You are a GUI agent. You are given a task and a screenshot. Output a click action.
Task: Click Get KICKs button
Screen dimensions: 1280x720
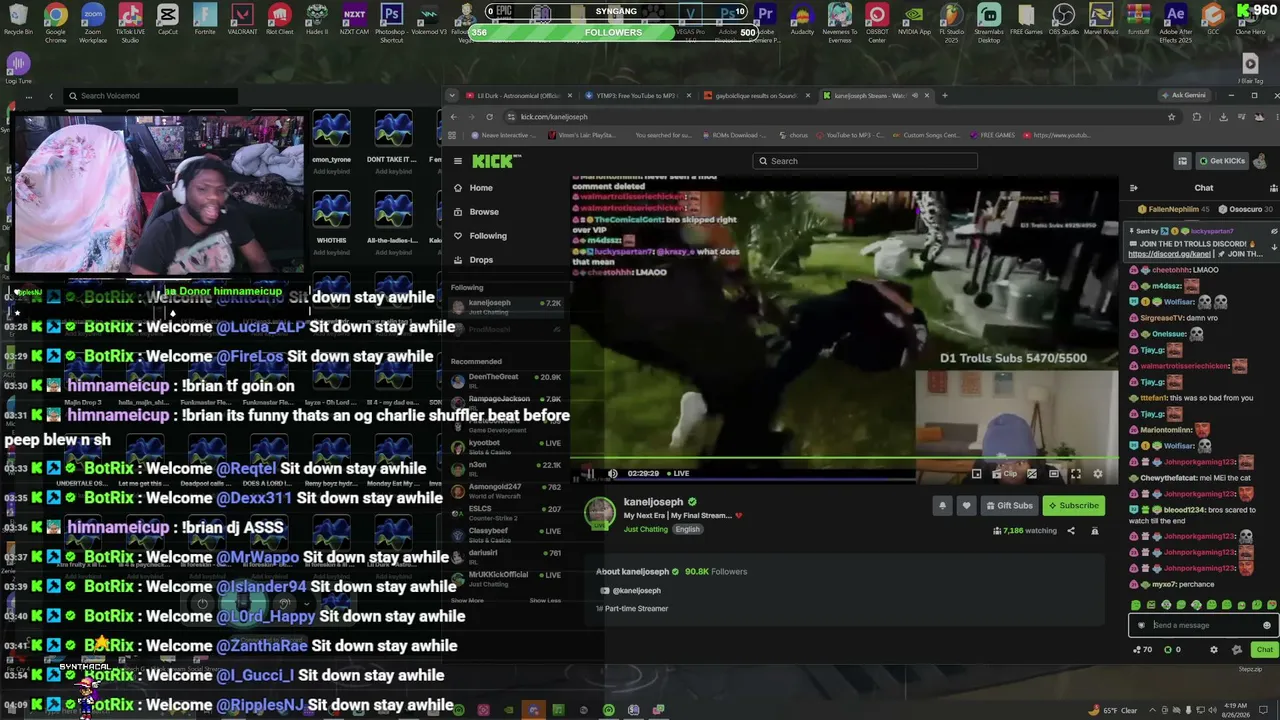(x=1220, y=161)
